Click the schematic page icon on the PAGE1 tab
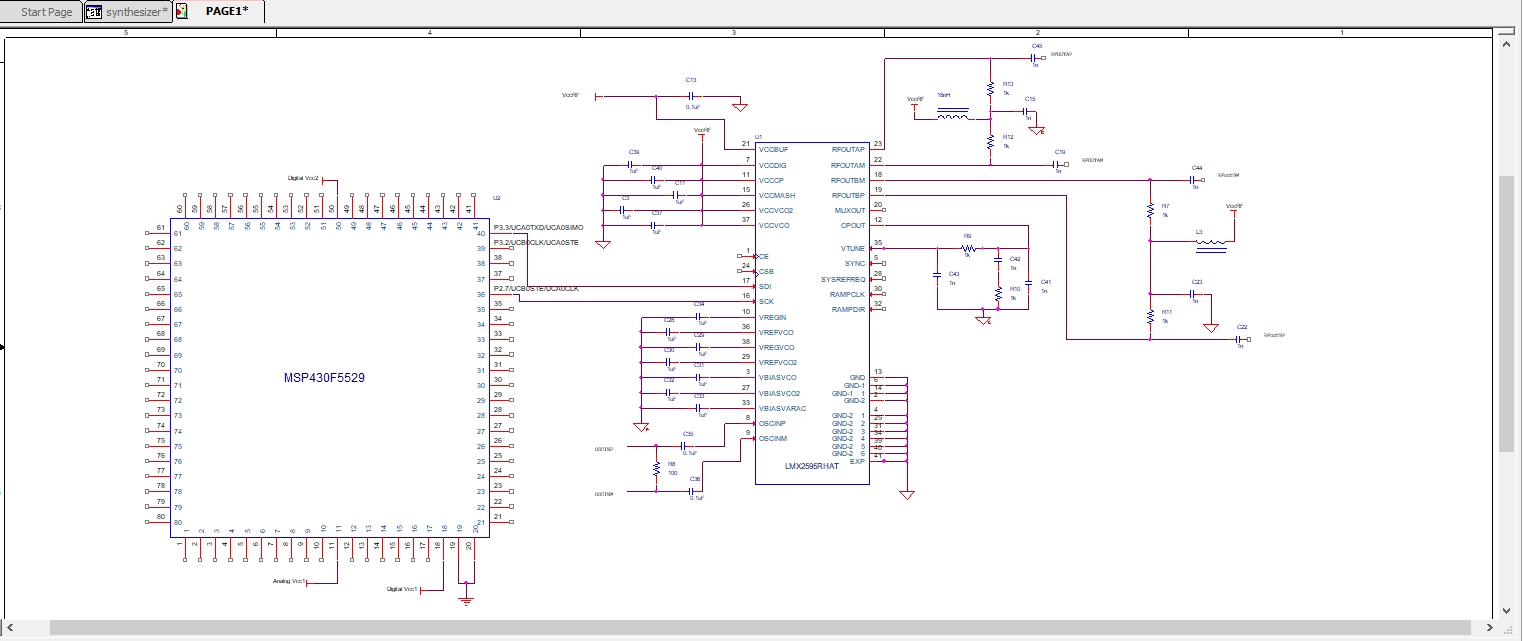Screen dimensions: 1523x641 coord(184,11)
